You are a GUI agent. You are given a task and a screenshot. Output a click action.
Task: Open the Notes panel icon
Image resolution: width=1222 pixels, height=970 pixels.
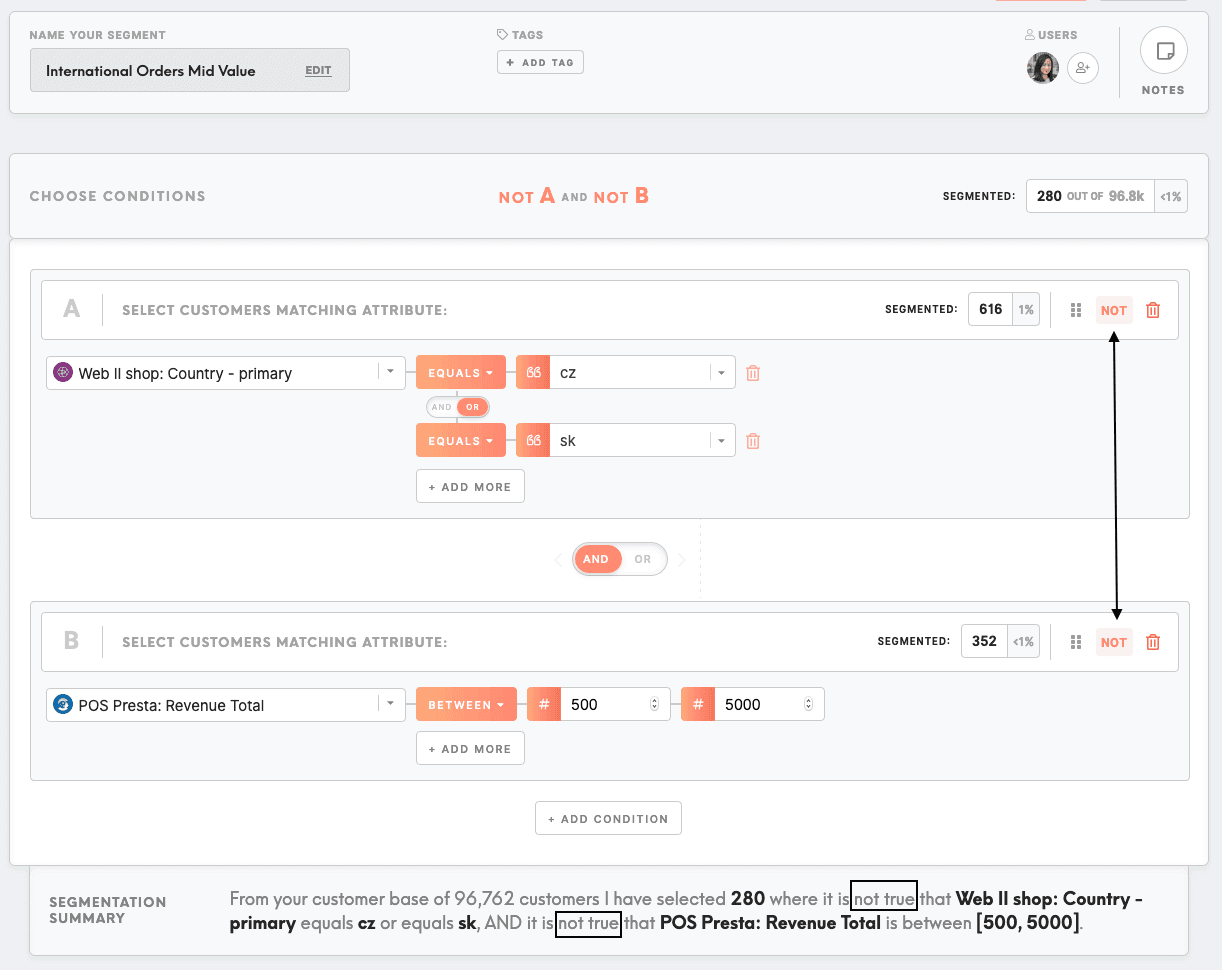(x=1163, y=51)
